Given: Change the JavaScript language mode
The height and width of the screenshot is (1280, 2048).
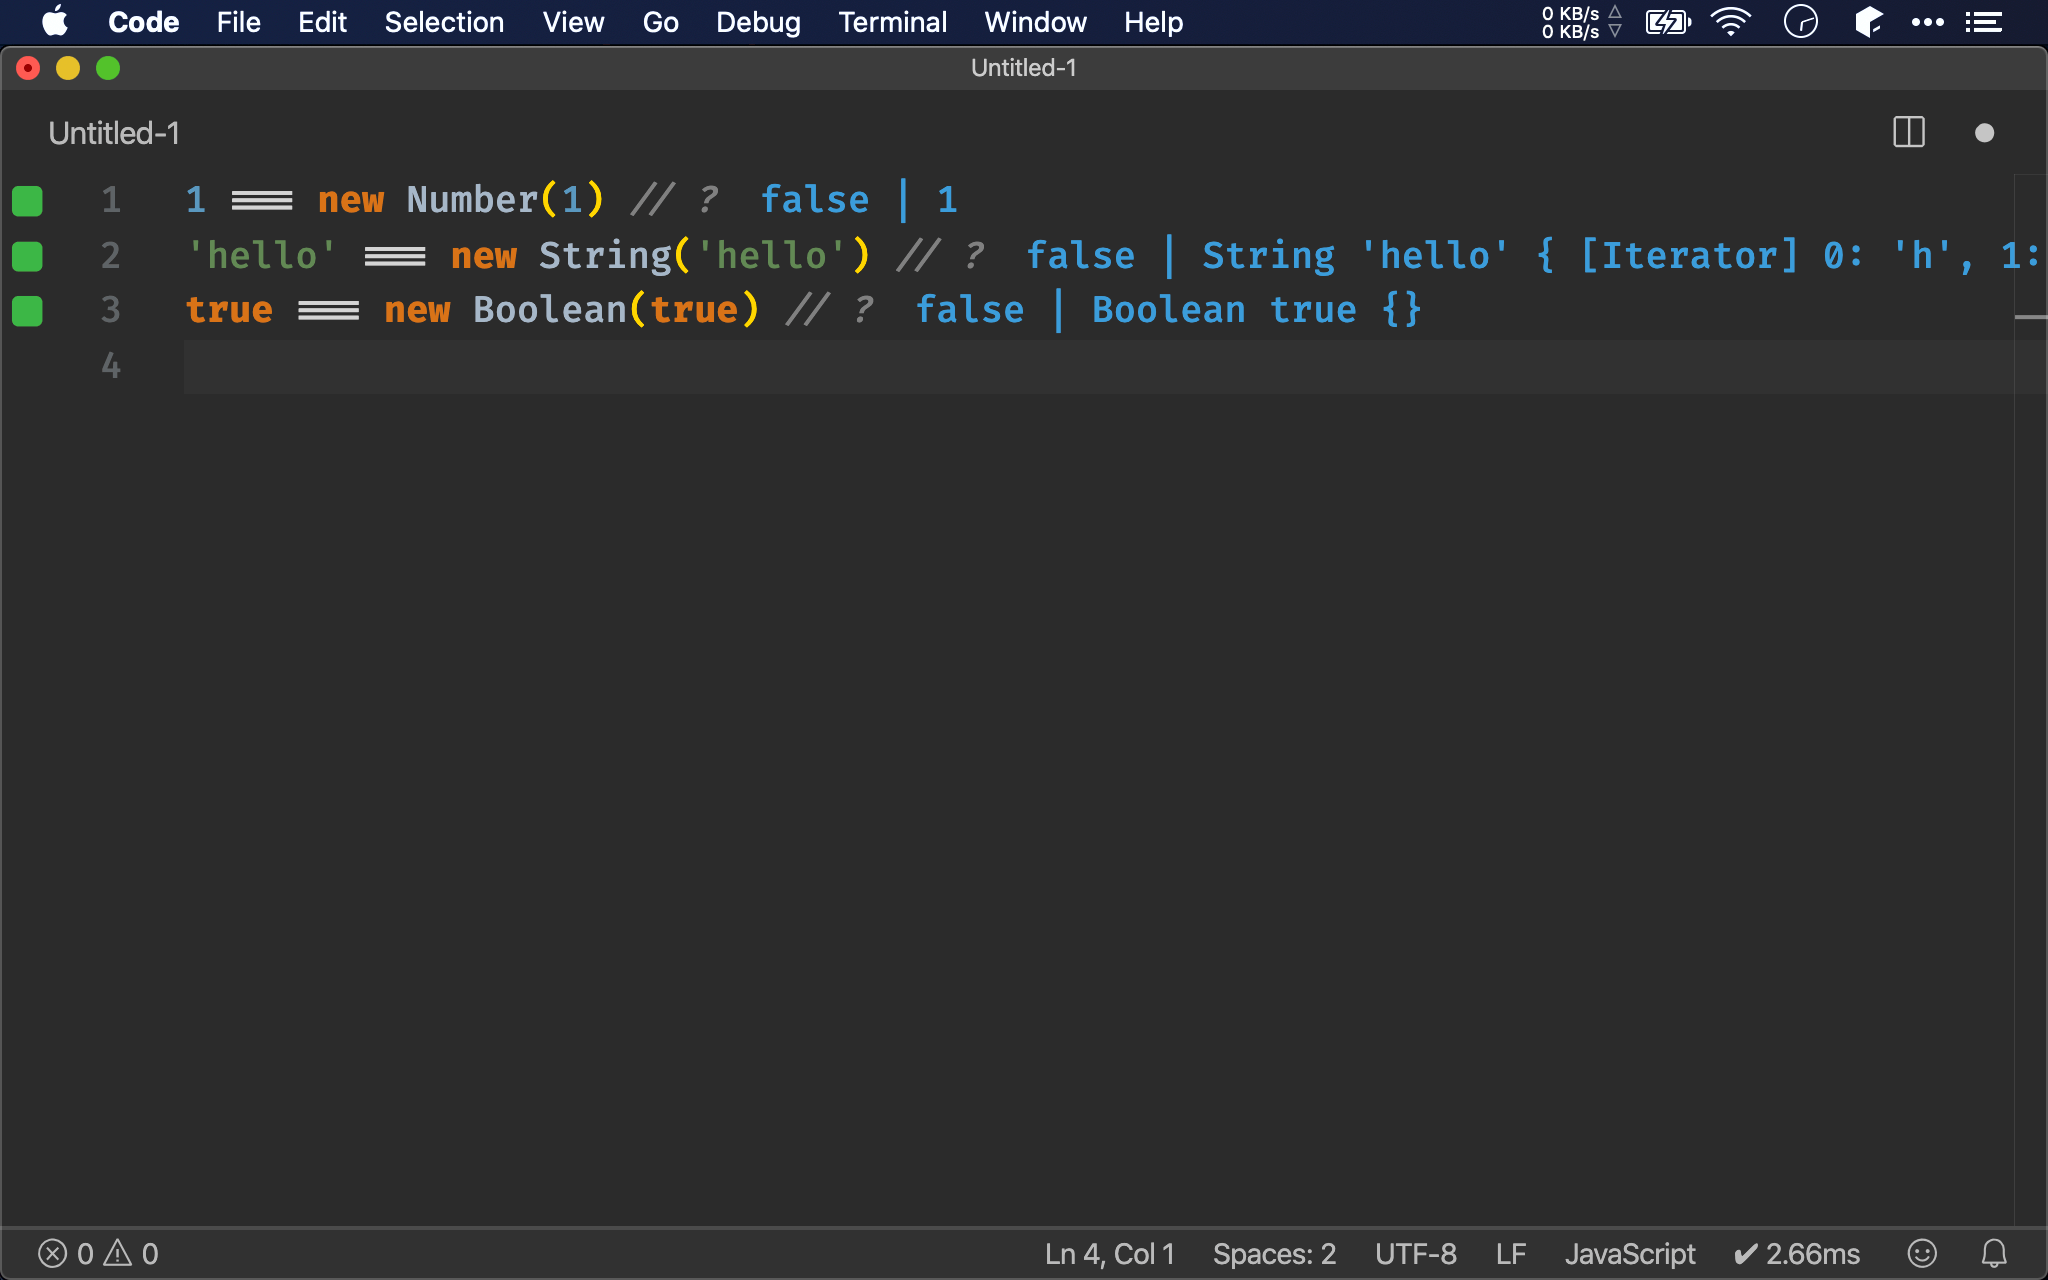Looking at the screenshot, I should click(x=1630, y=1253).
